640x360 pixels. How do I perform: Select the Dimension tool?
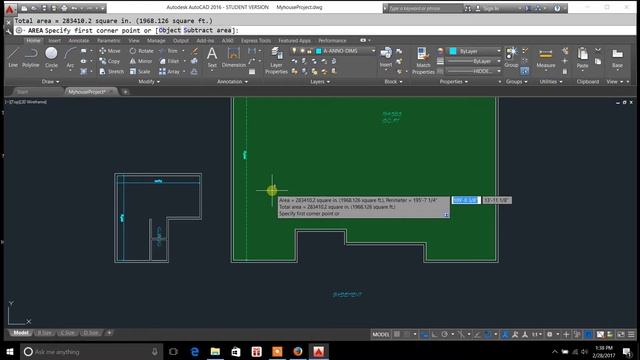pyautogui.click(x=233, y=57)
